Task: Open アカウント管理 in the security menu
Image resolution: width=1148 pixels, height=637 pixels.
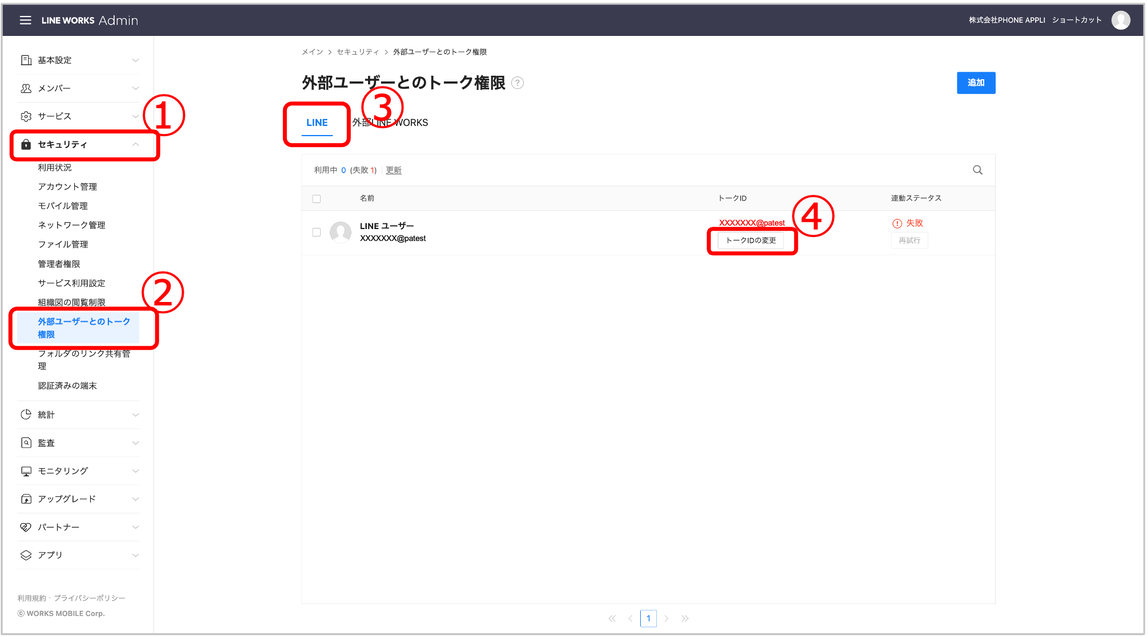Action: tap(67, 187)
